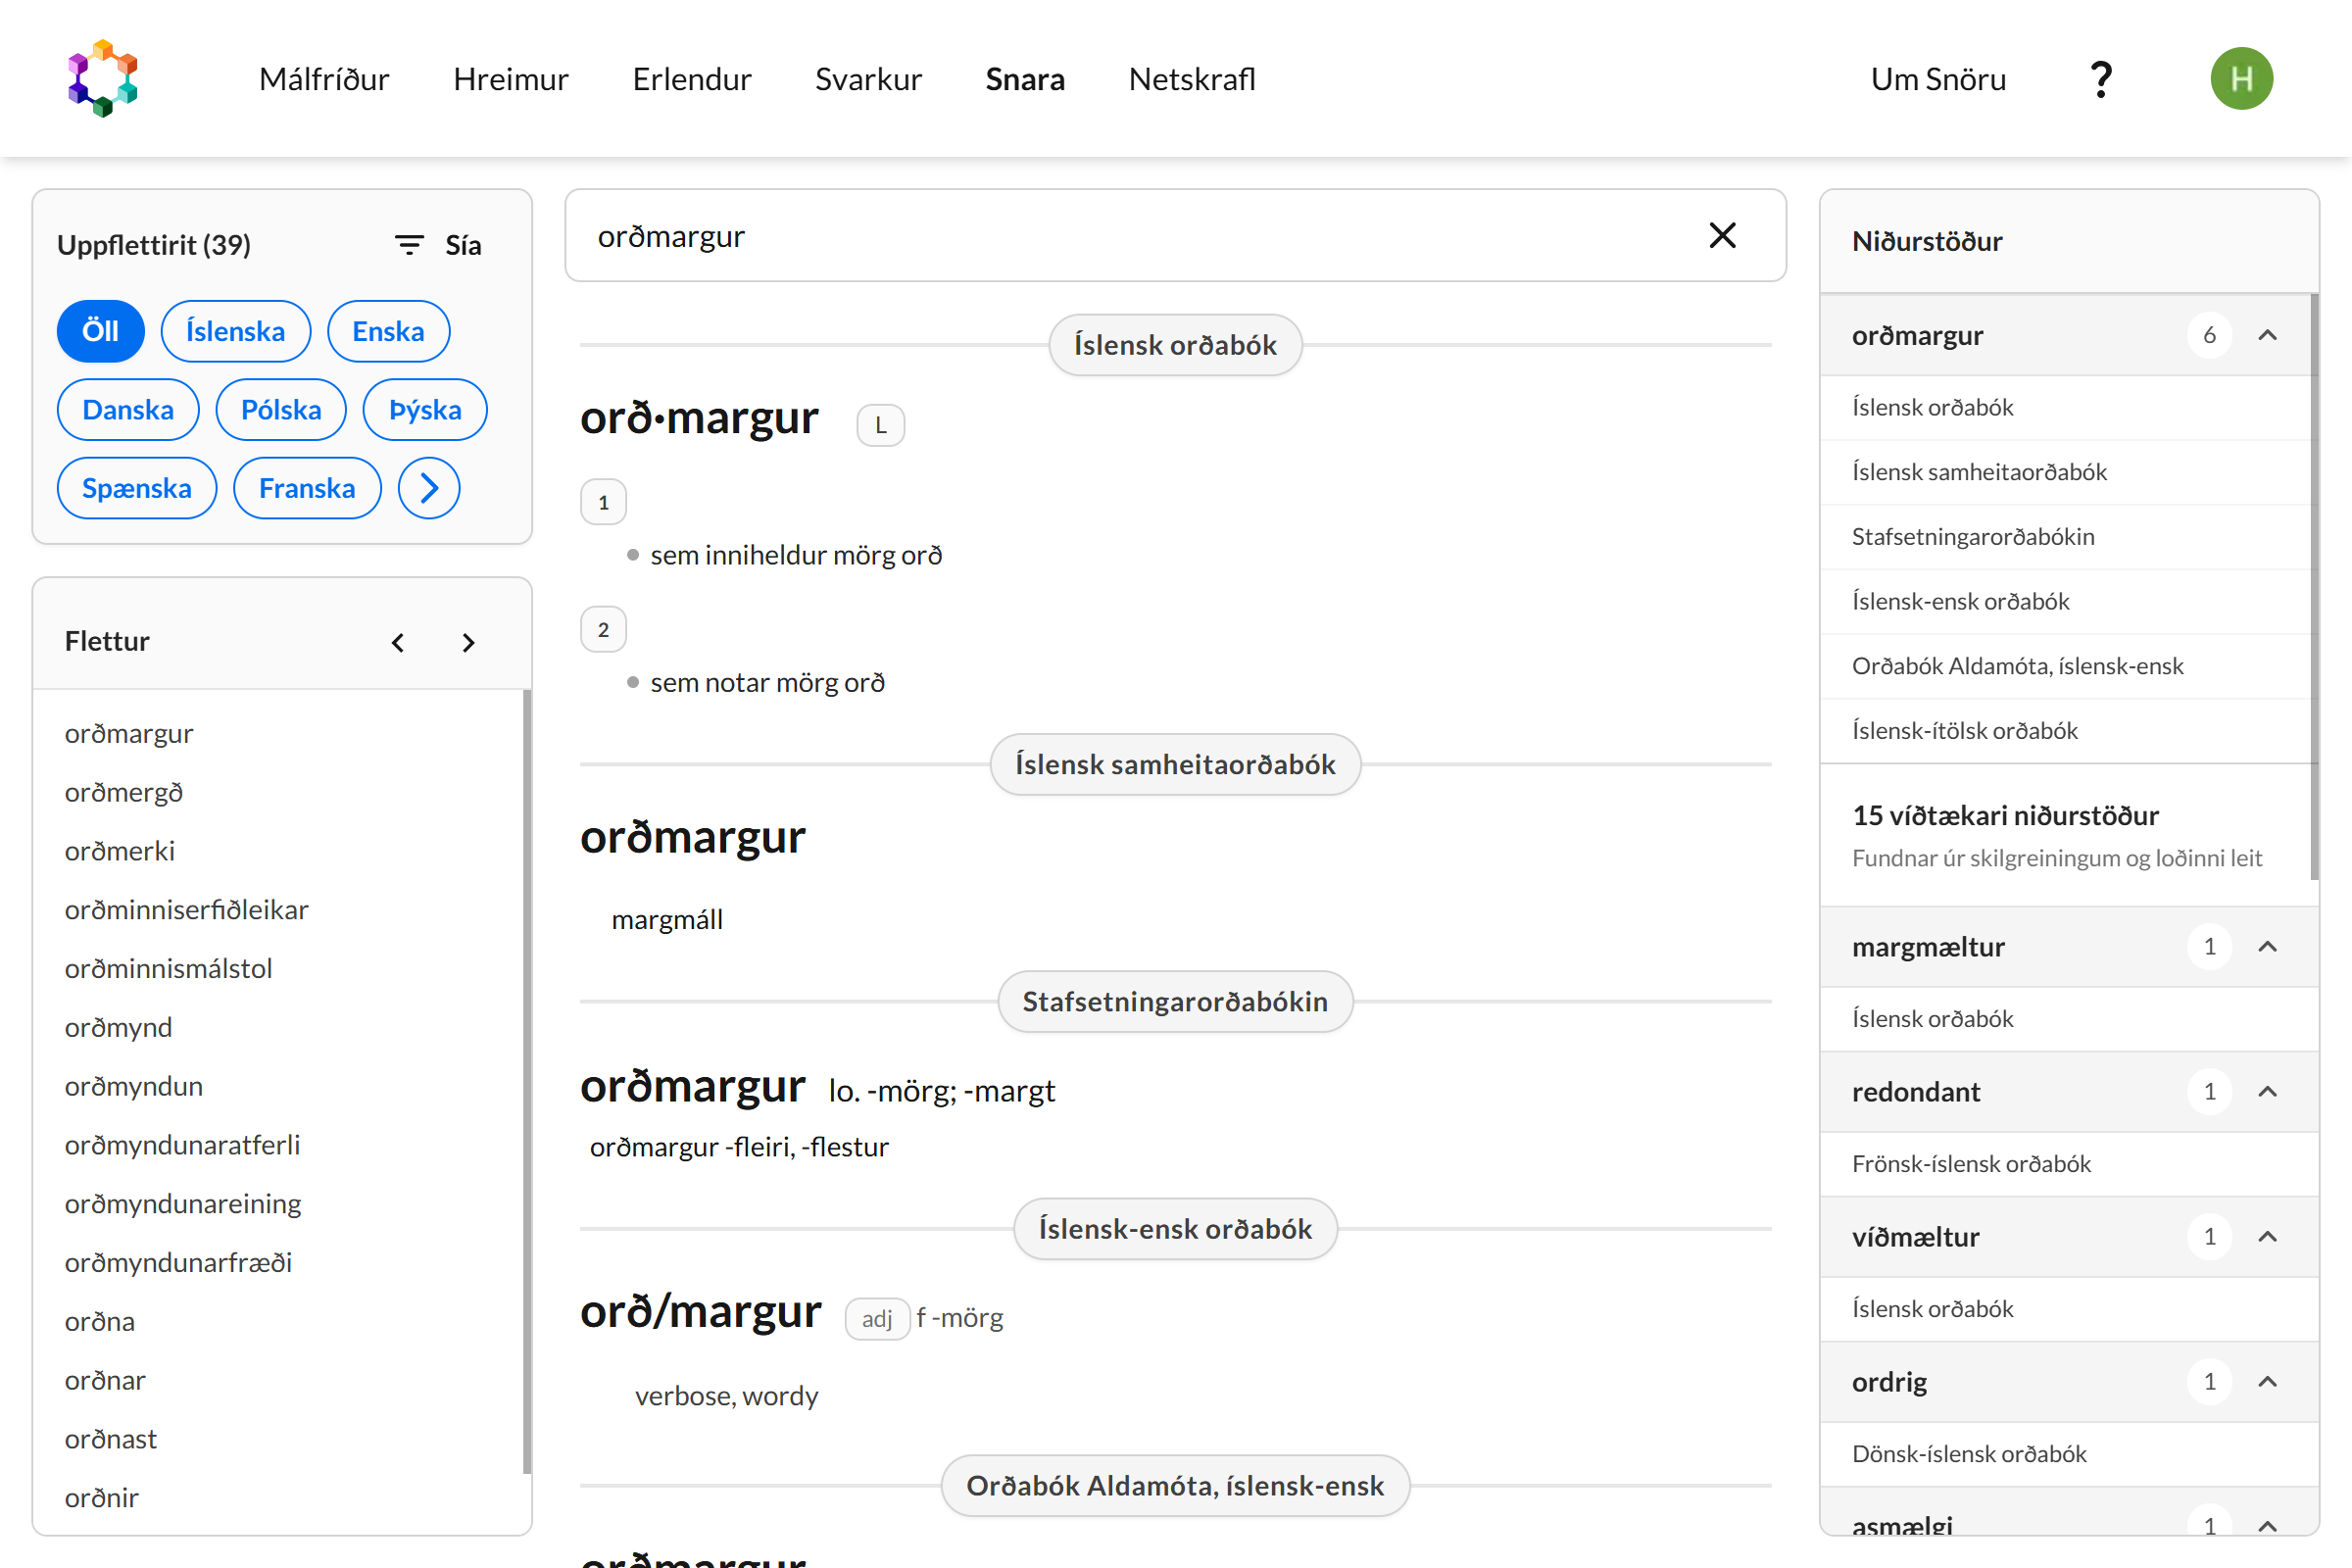Image resolution: width=2352 pixels, height=1568 pixels.
Task: Go to next page in Flettur
Action: click(468, 642)
